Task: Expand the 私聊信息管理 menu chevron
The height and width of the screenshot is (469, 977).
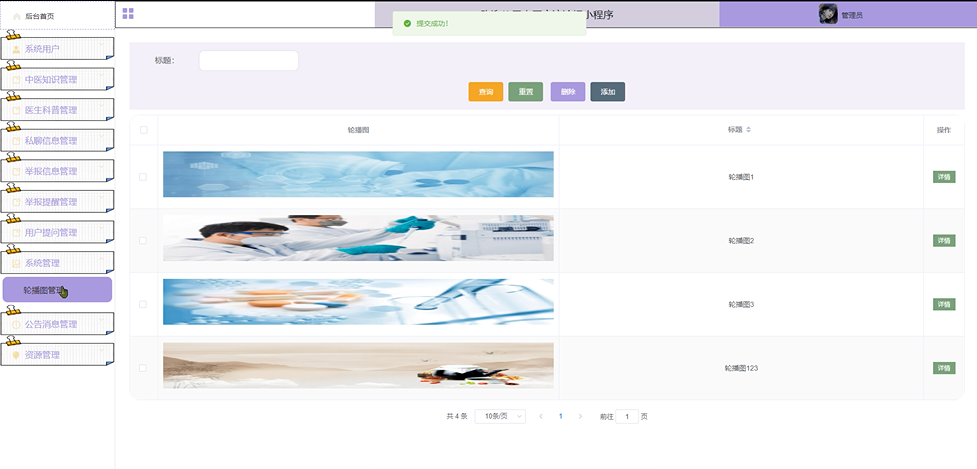Action: [102, 136]
